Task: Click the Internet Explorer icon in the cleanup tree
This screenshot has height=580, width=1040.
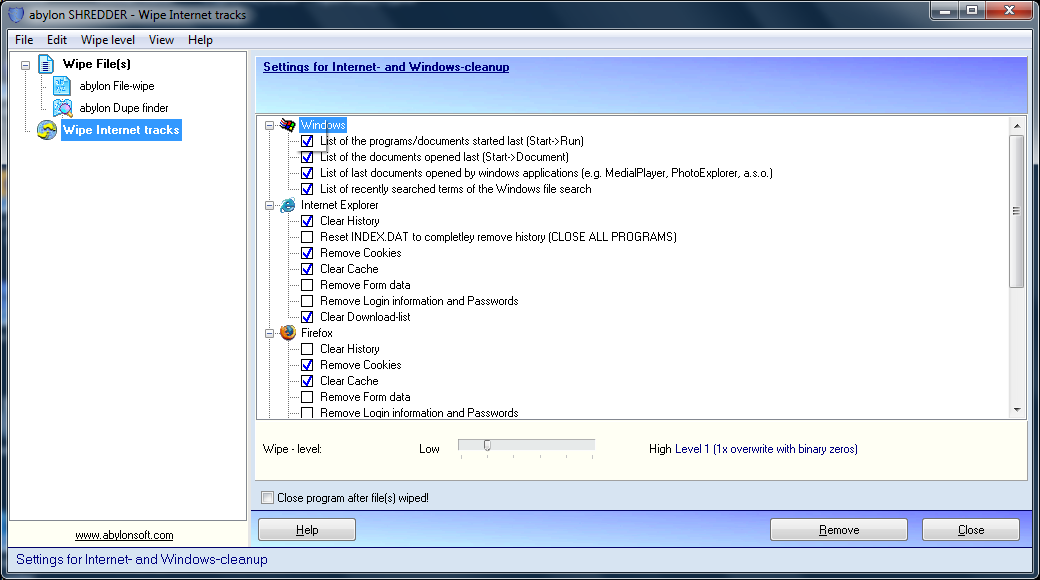Action: pyautogui.click(x=287, y=205)
